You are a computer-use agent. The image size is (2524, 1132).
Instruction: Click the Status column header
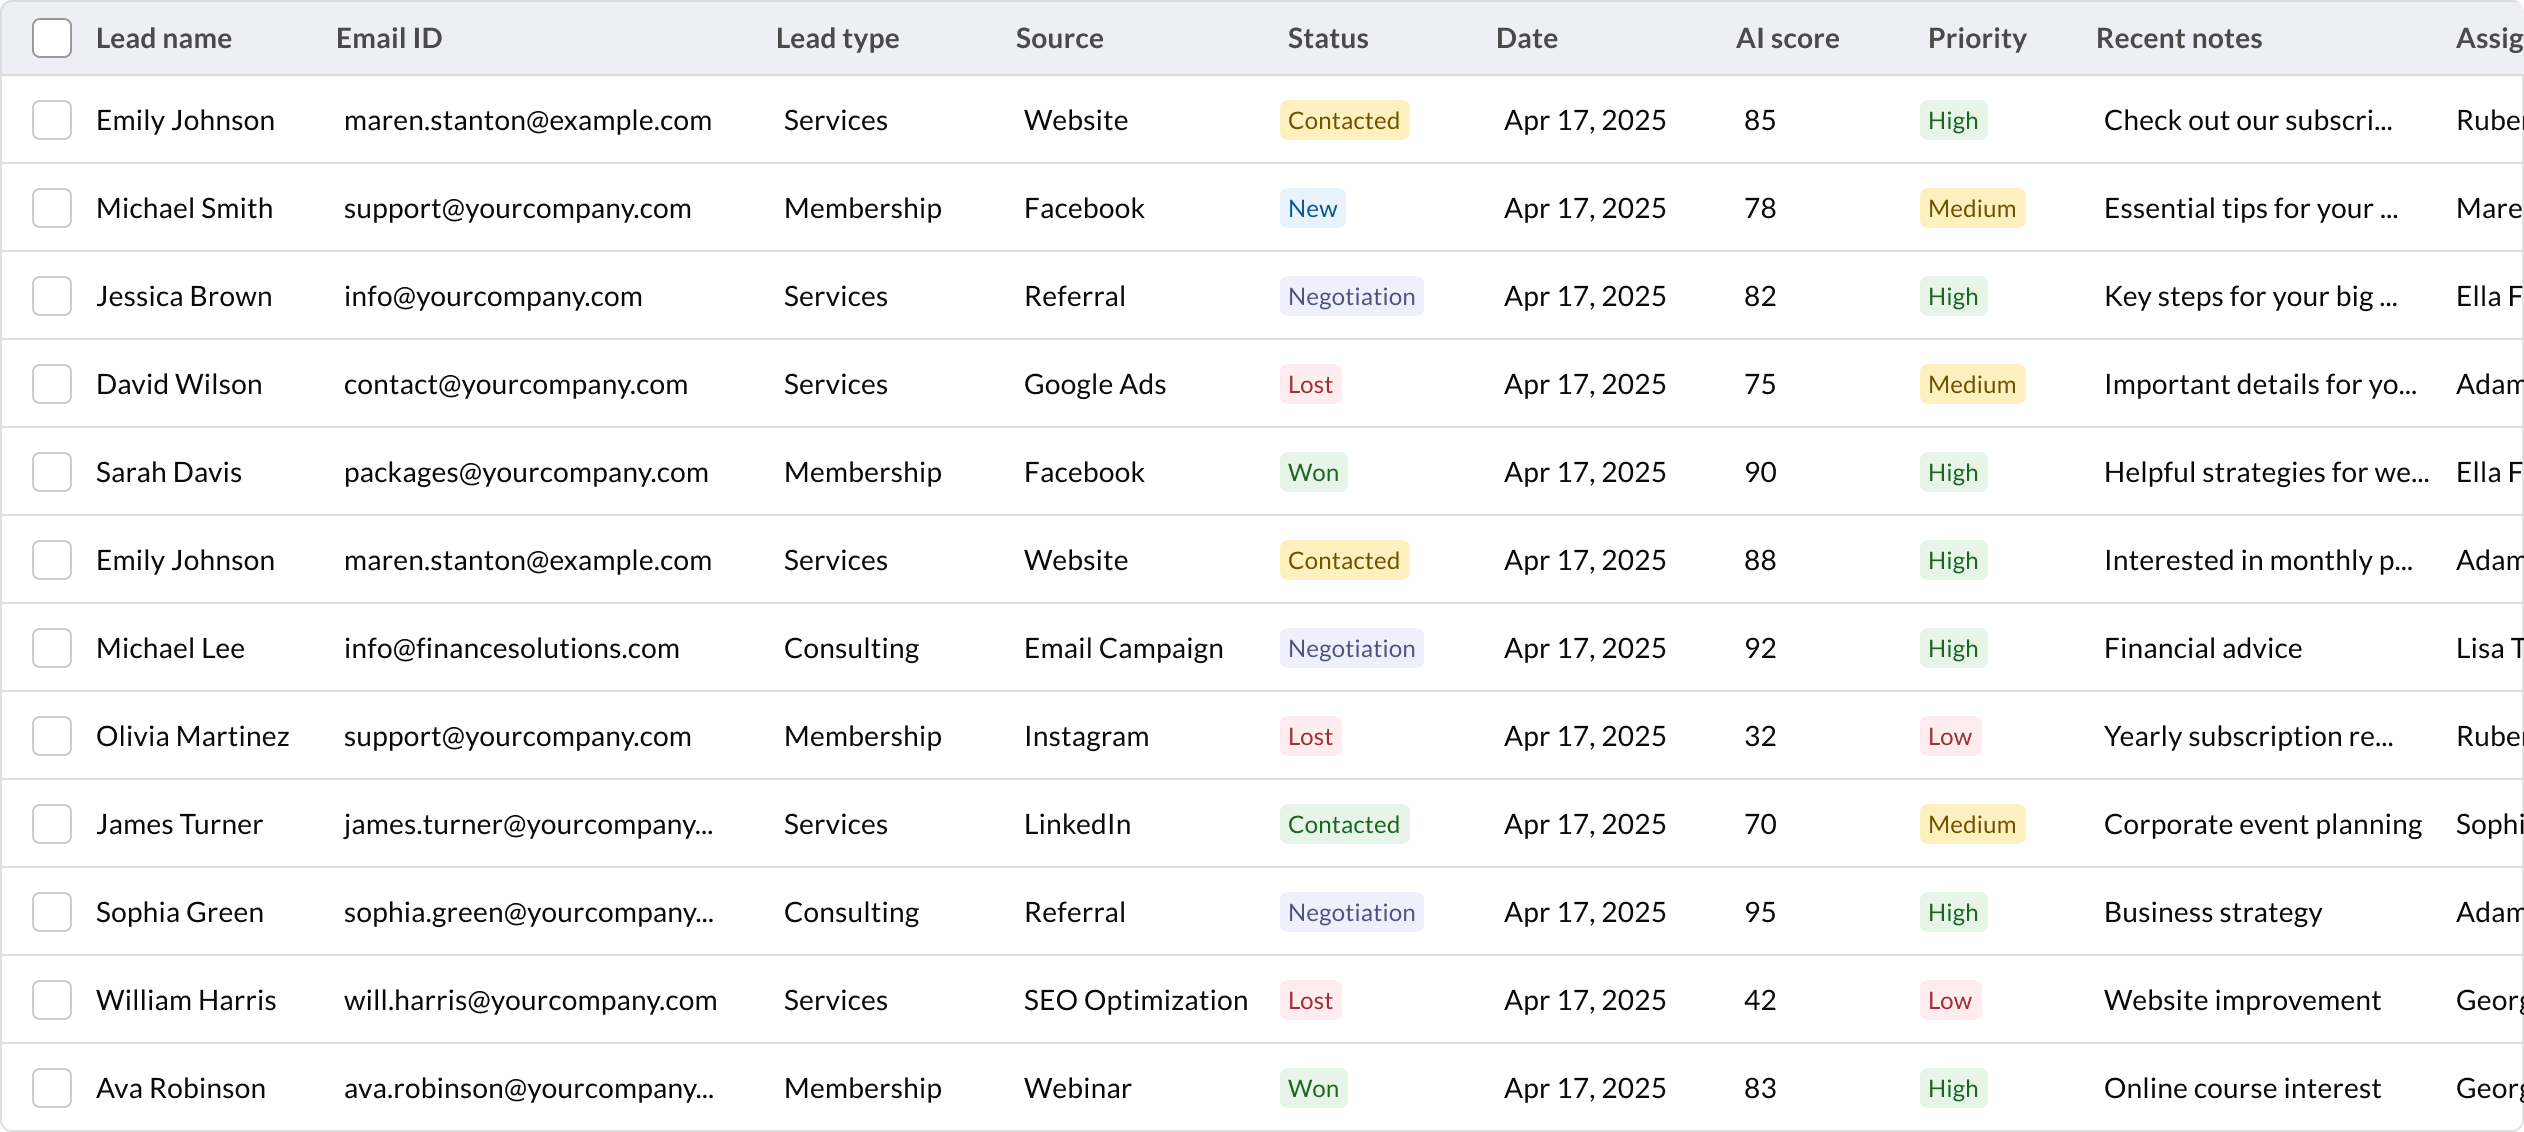point(1327,38)
